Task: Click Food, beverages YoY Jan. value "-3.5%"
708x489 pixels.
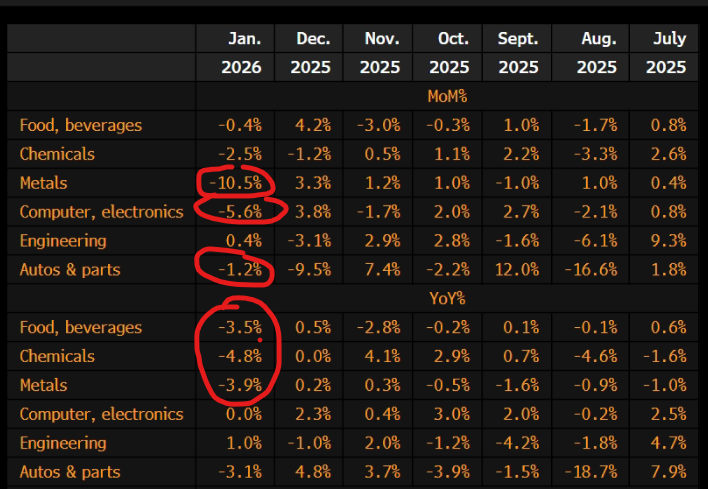Action: 240,327
